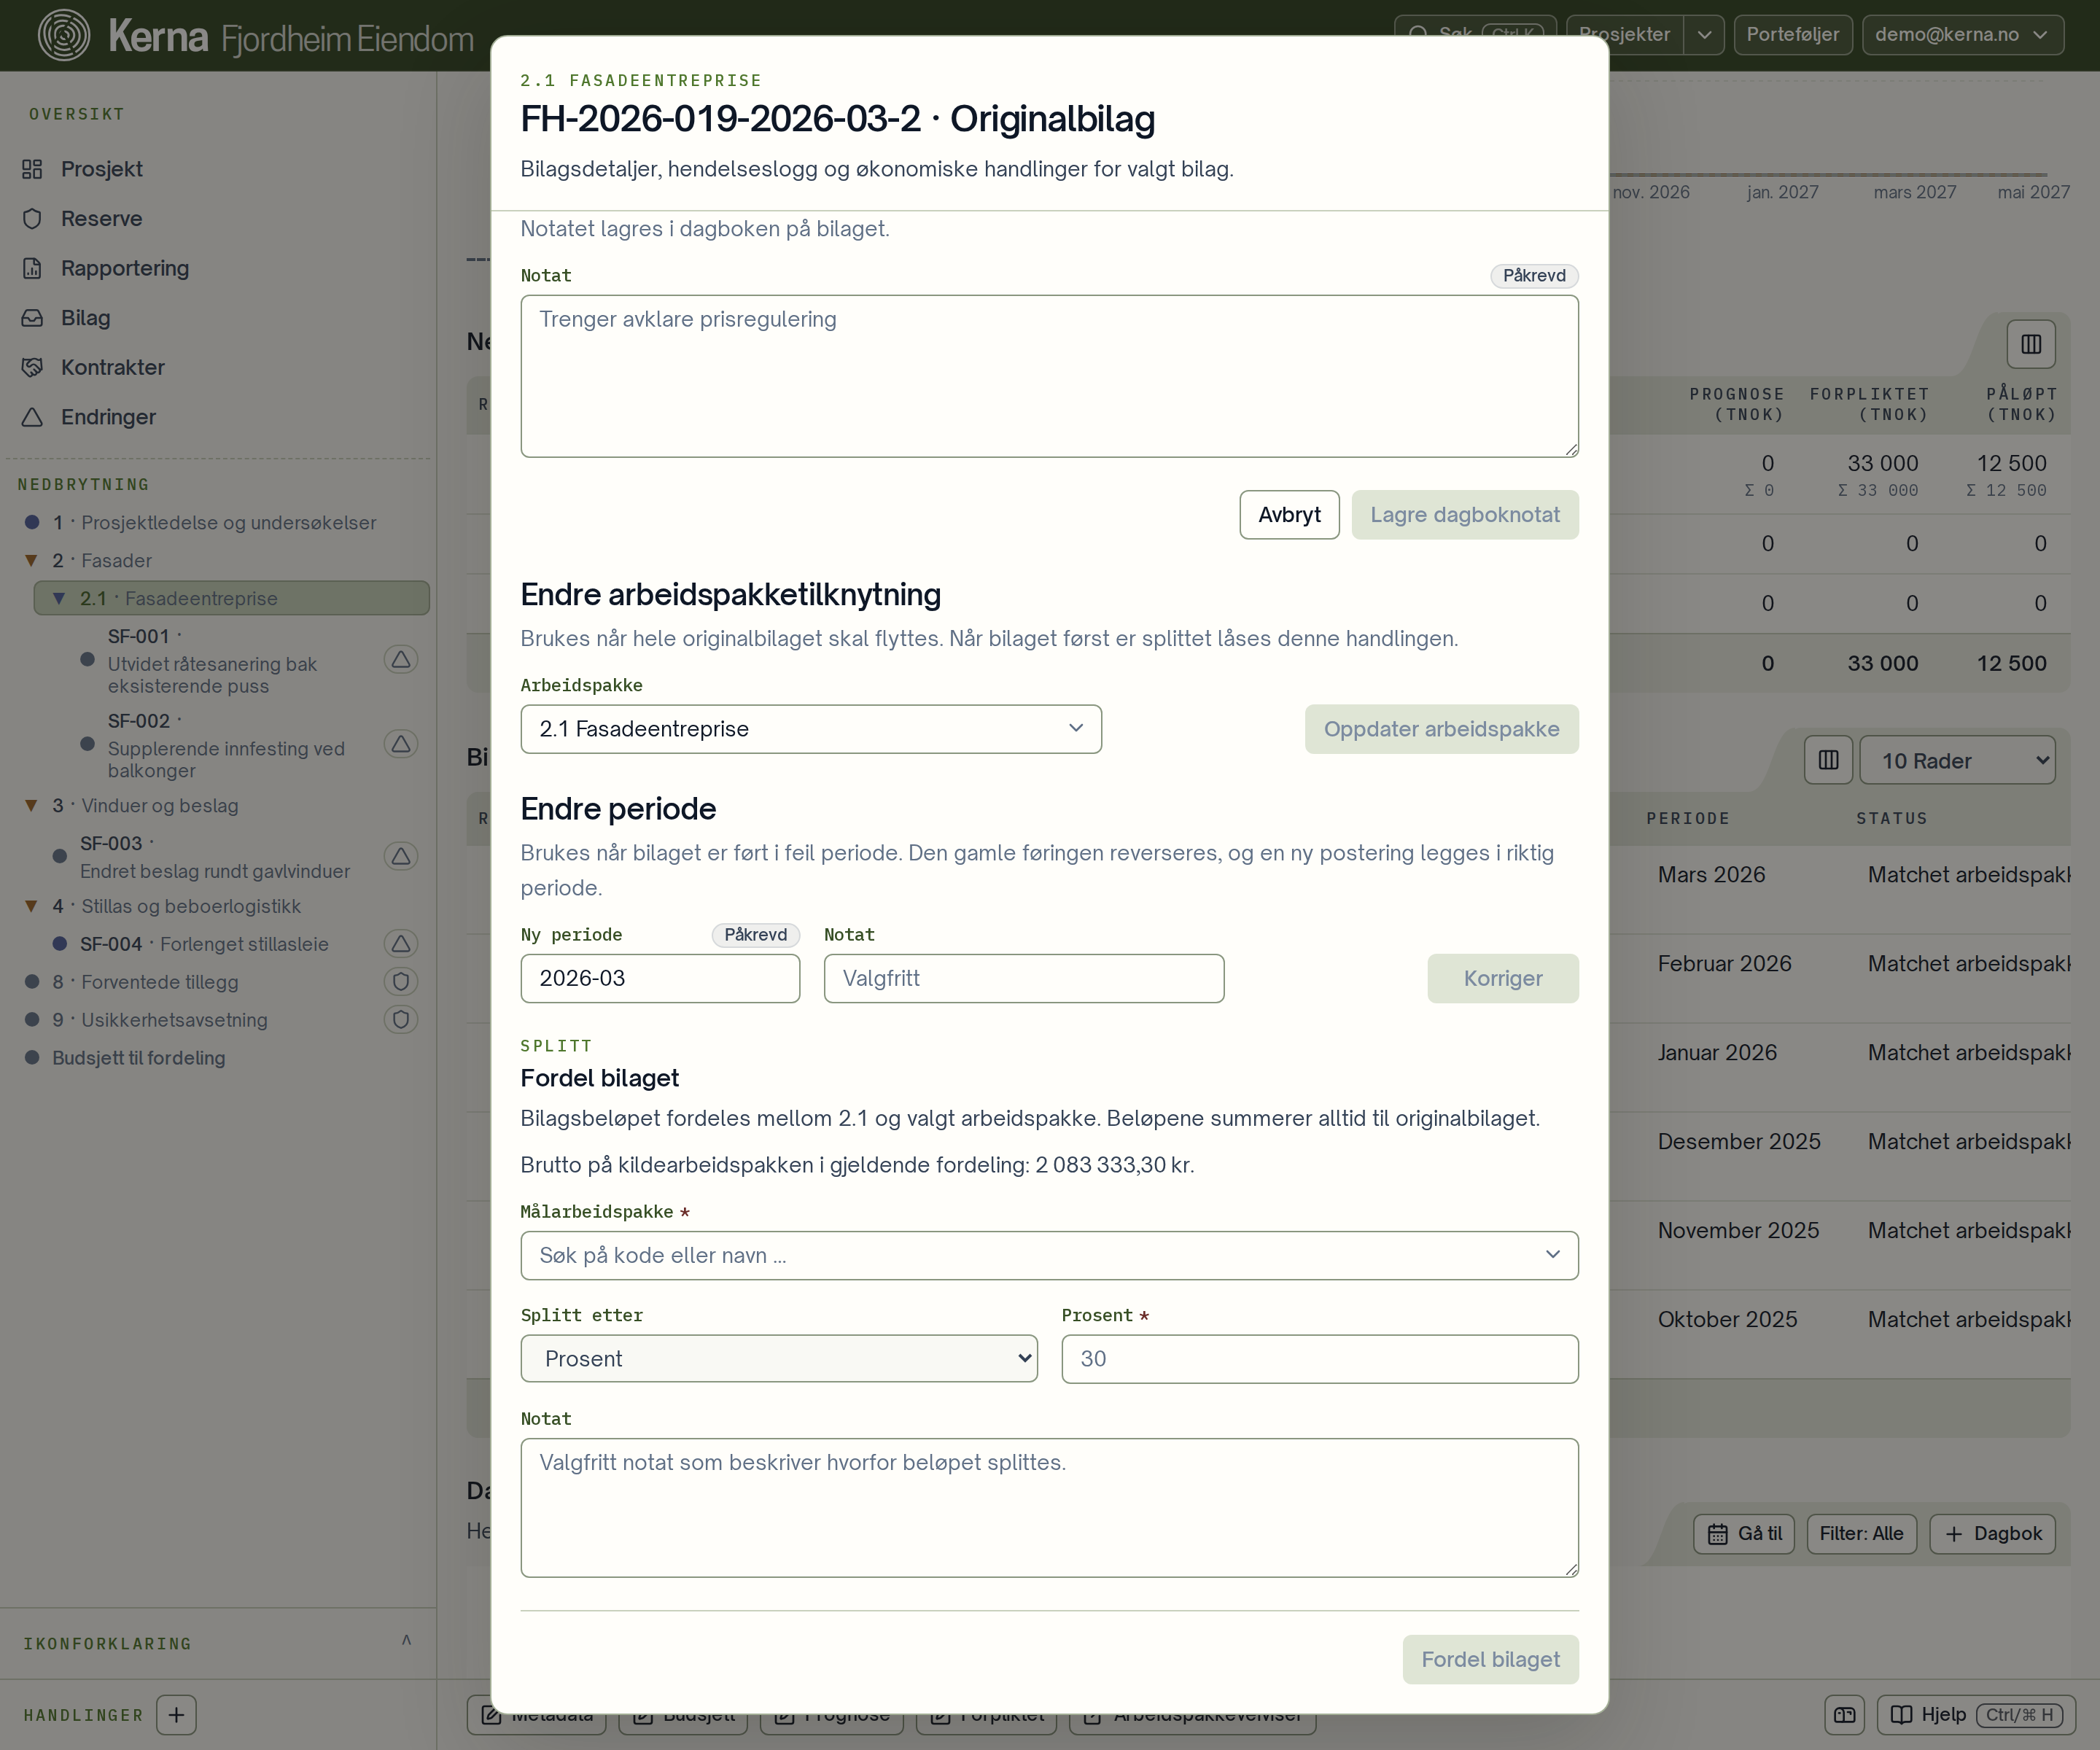This screenshot has width=2100, height=1750.
Task: Open Reserve via its shield icon
Action: pyautogui.click(x=32, y=219)
